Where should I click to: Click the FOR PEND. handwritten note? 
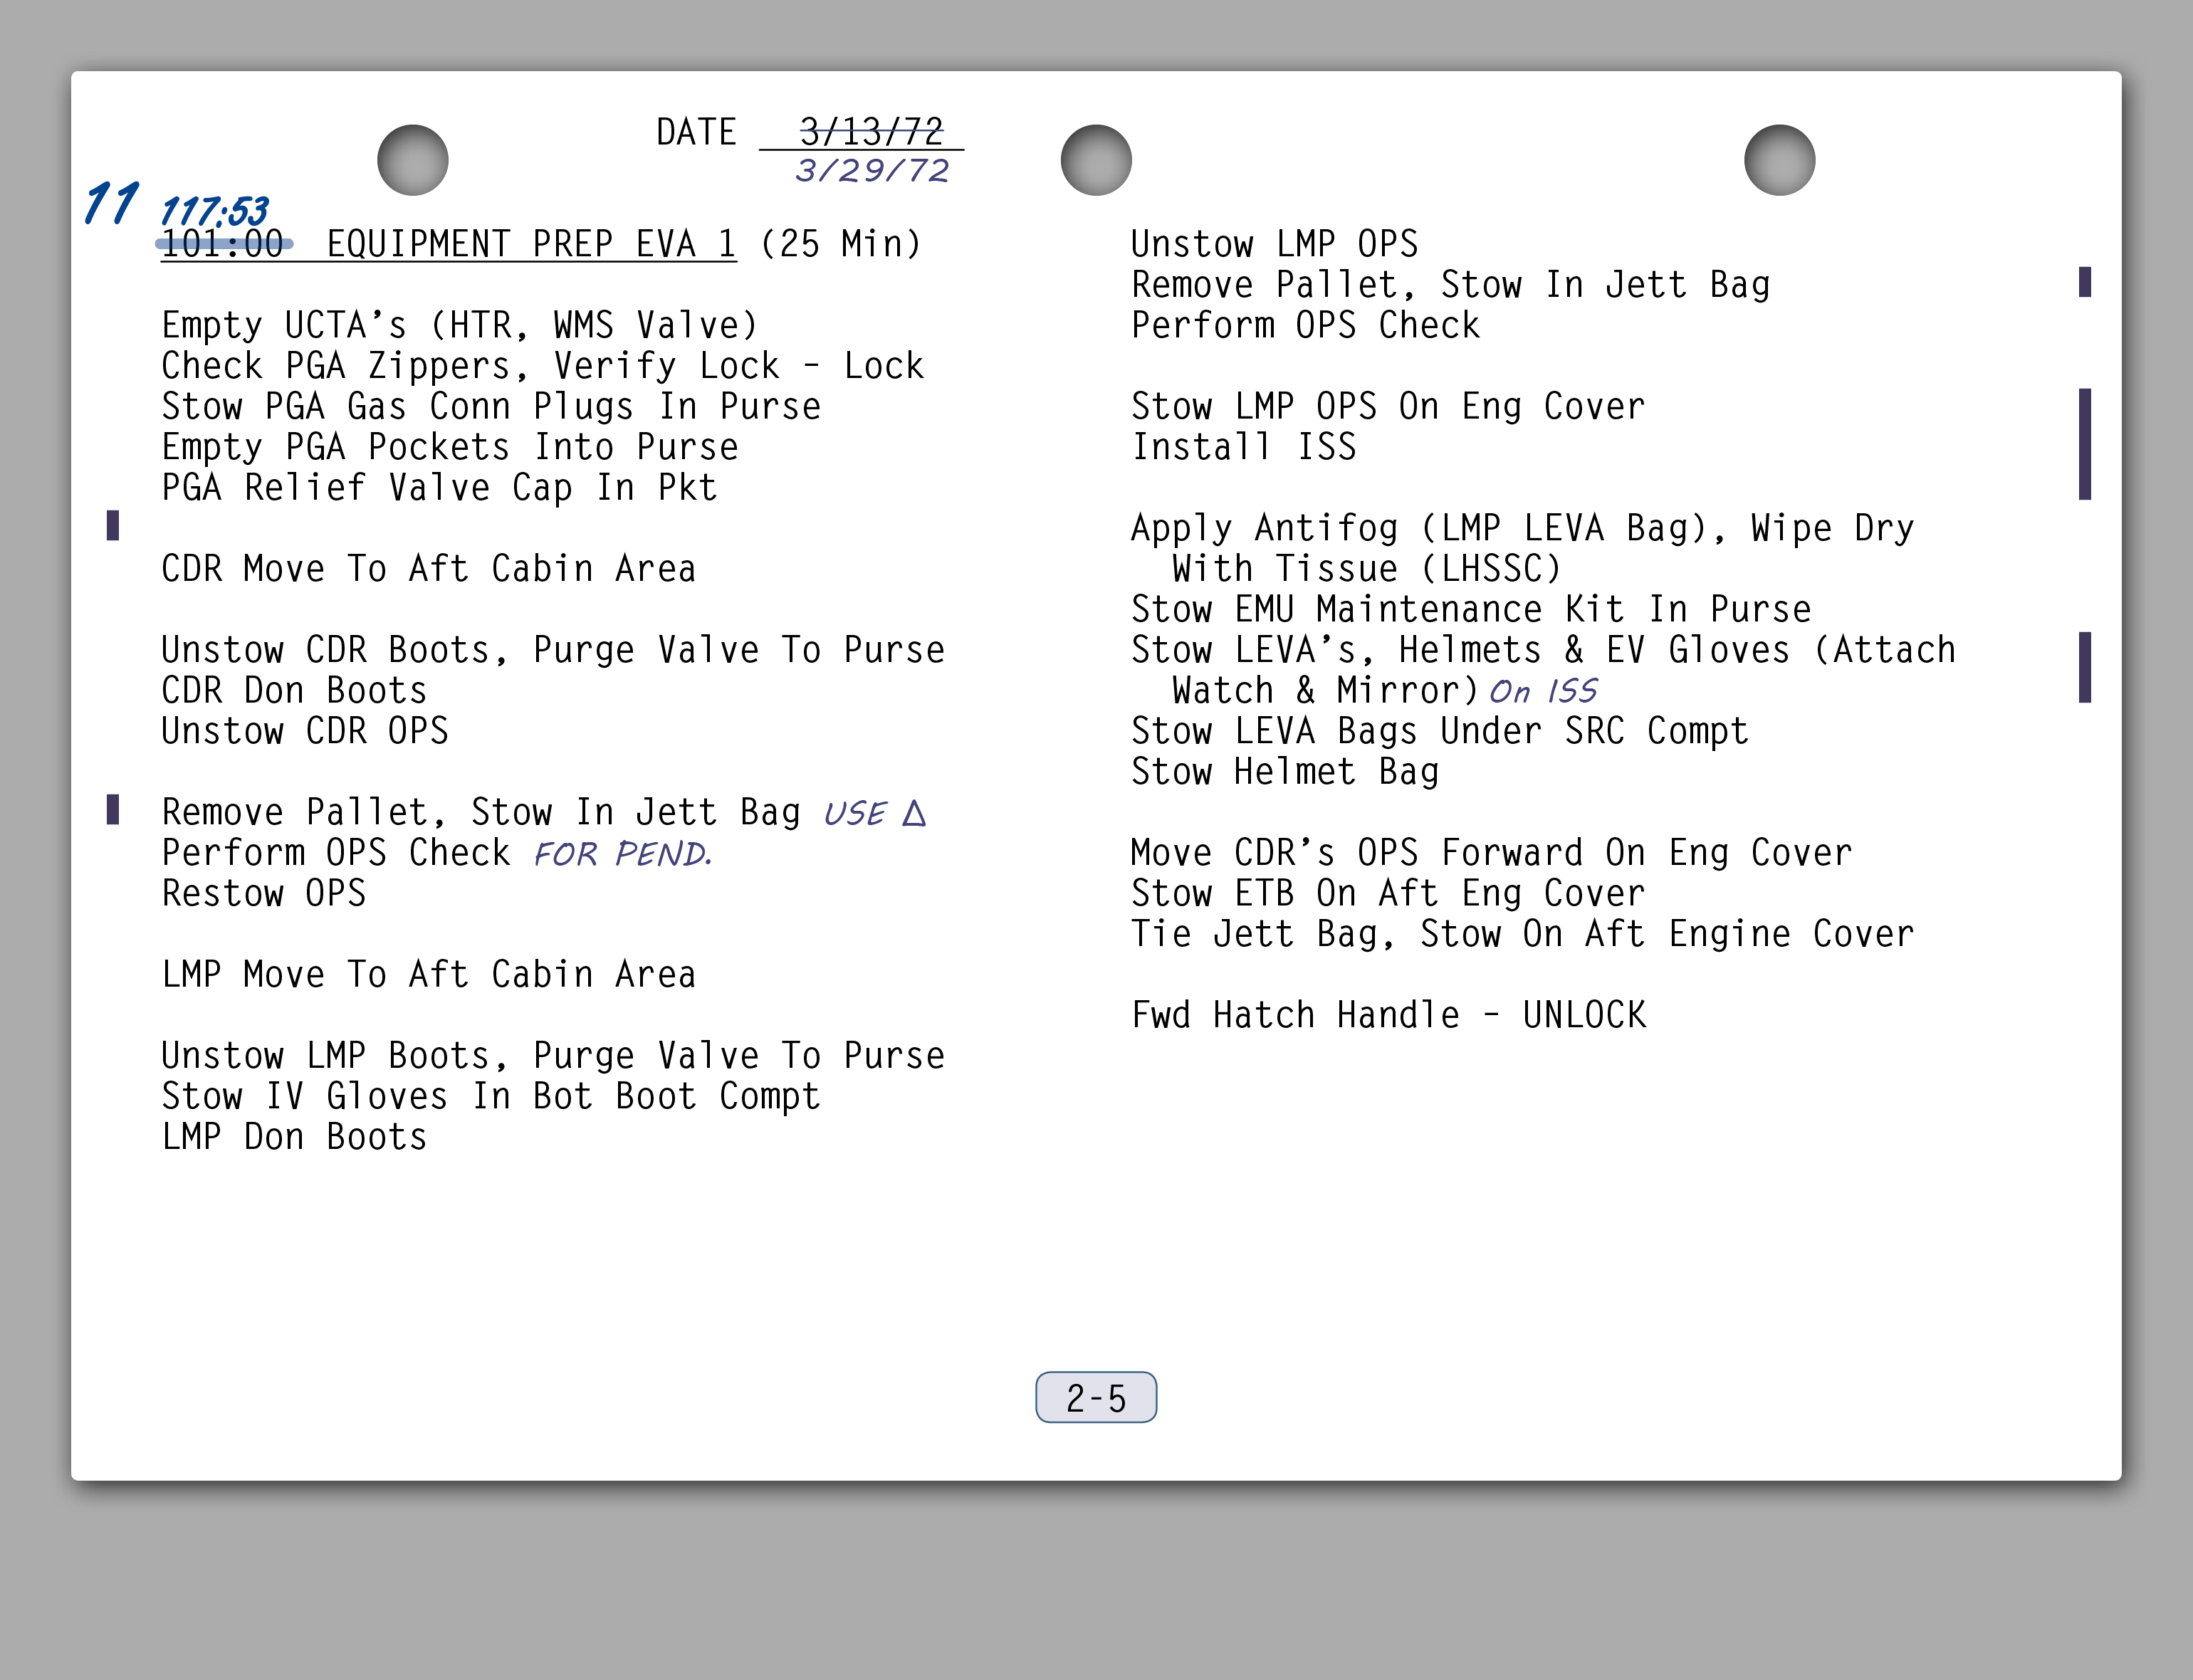point(622,854)
